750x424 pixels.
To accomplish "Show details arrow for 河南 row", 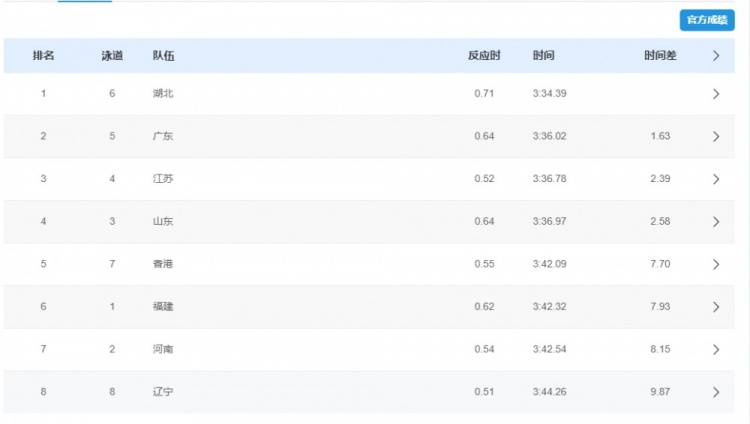I will coord(716,350).
